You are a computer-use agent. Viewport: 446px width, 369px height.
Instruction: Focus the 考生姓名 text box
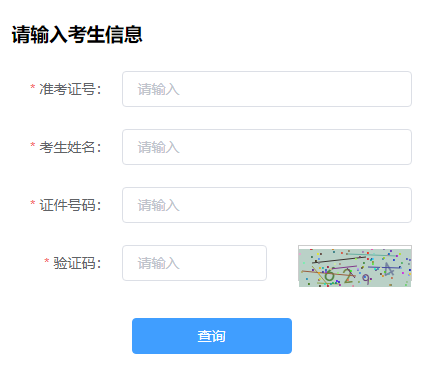pos(267,147)
